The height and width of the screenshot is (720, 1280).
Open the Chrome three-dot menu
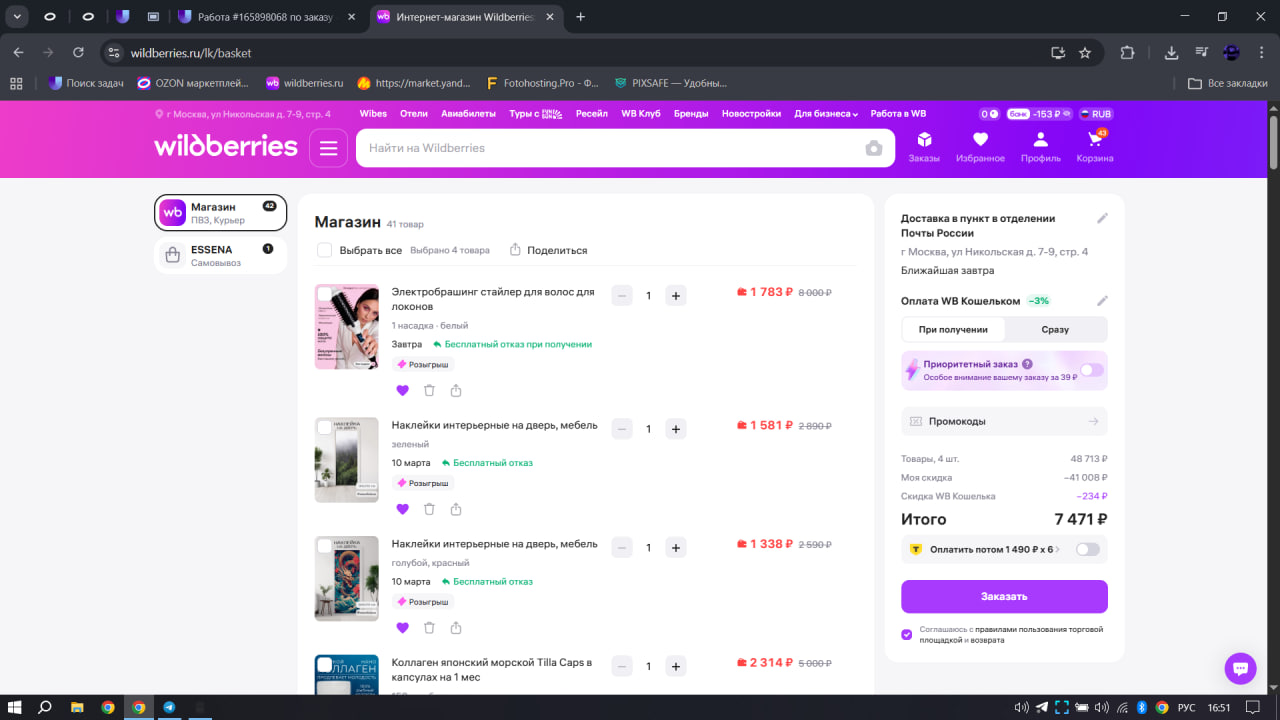pyautogui.click(x=1262, y=53)
